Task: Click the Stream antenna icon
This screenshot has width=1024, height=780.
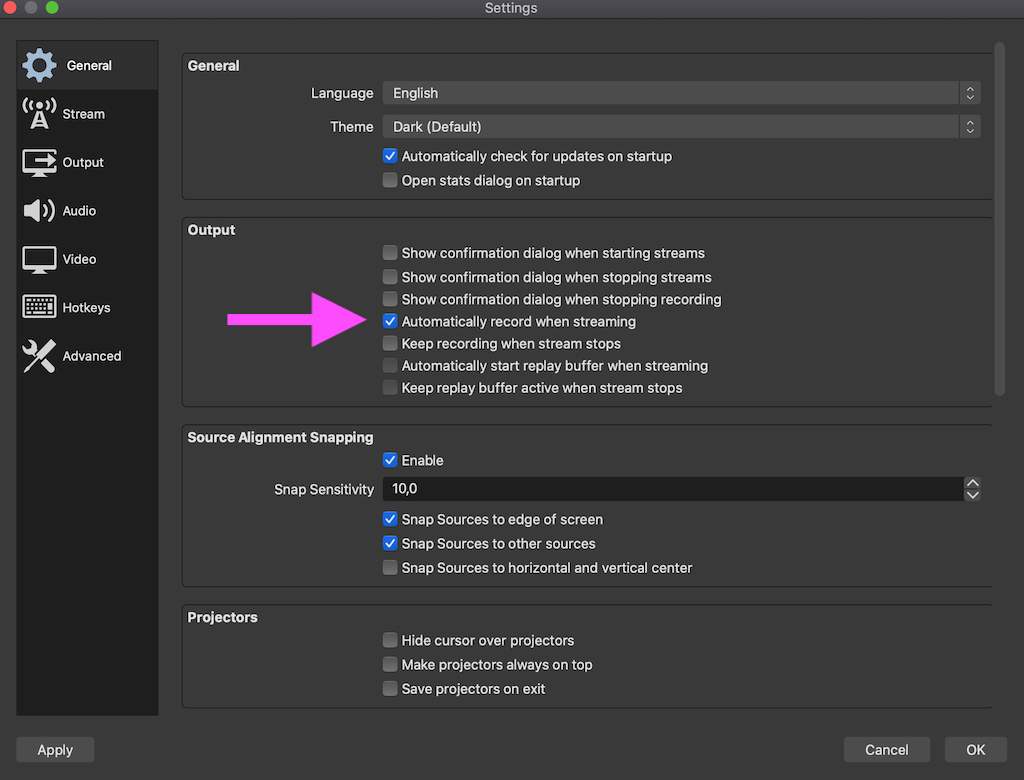Action: [39, 114]
